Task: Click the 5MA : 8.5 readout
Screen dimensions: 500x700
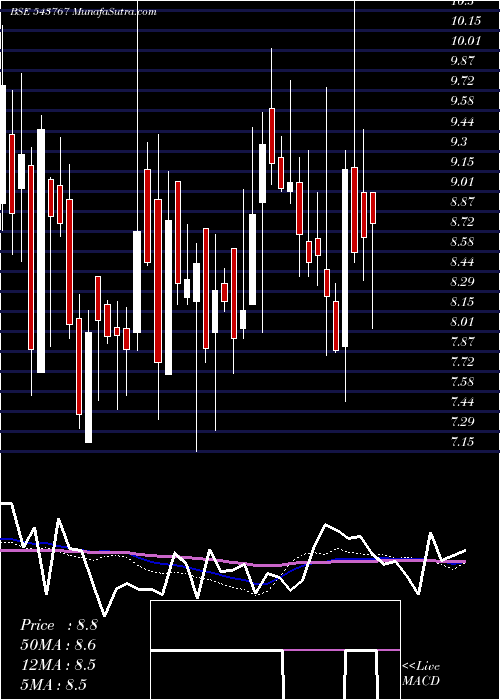Action: (x=53, y=685)
